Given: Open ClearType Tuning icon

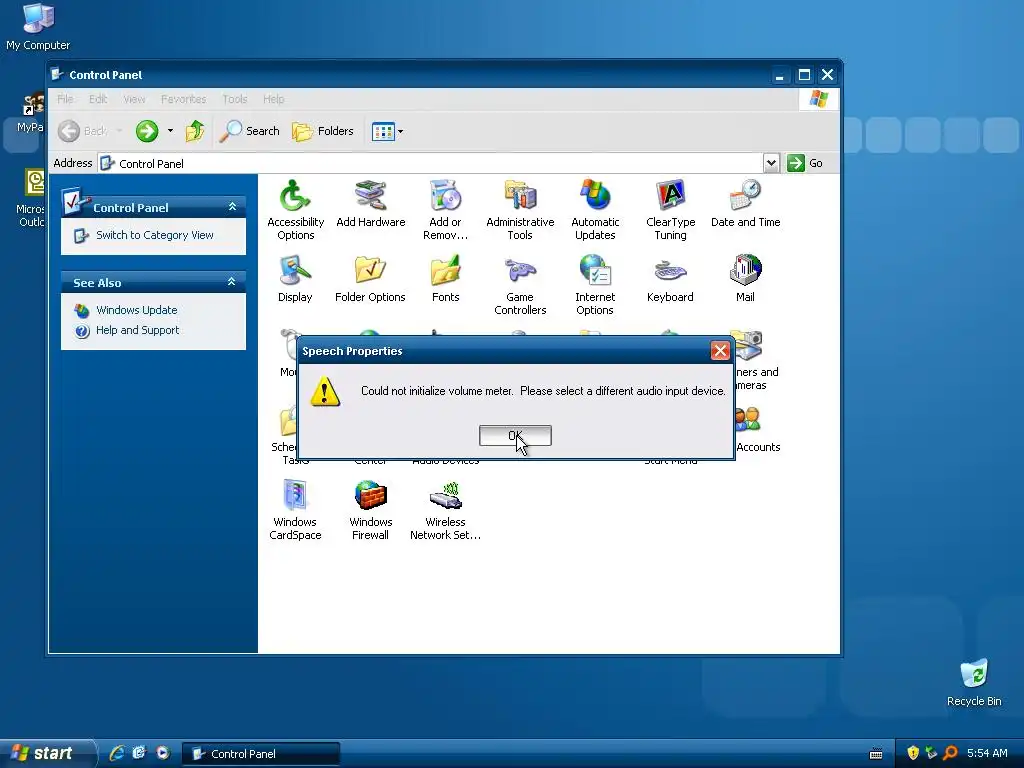Looking at the screenshot, I should pos(670,210).
